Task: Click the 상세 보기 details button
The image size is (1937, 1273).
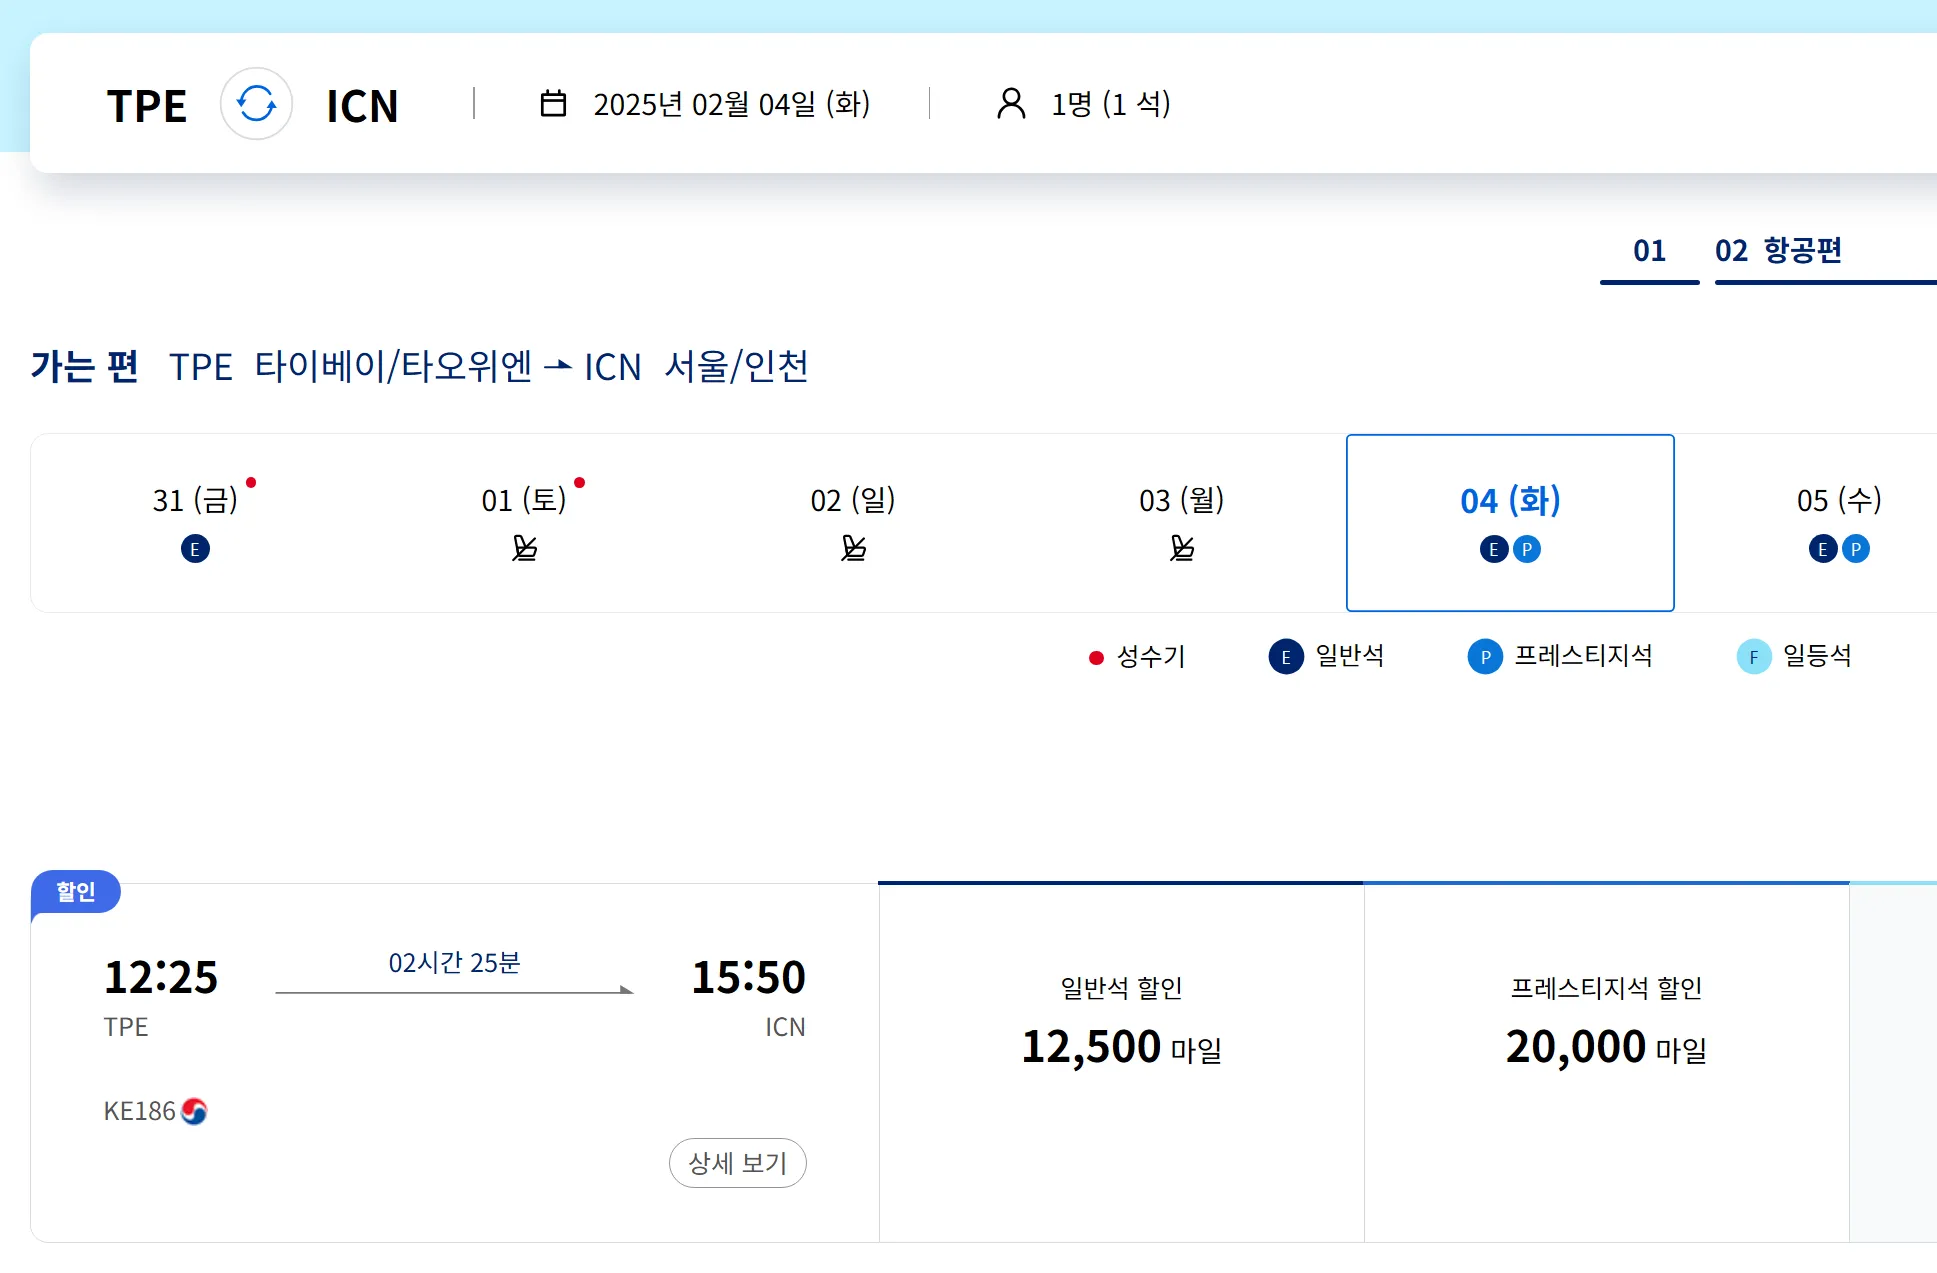Action: [x=737, y=1163]
